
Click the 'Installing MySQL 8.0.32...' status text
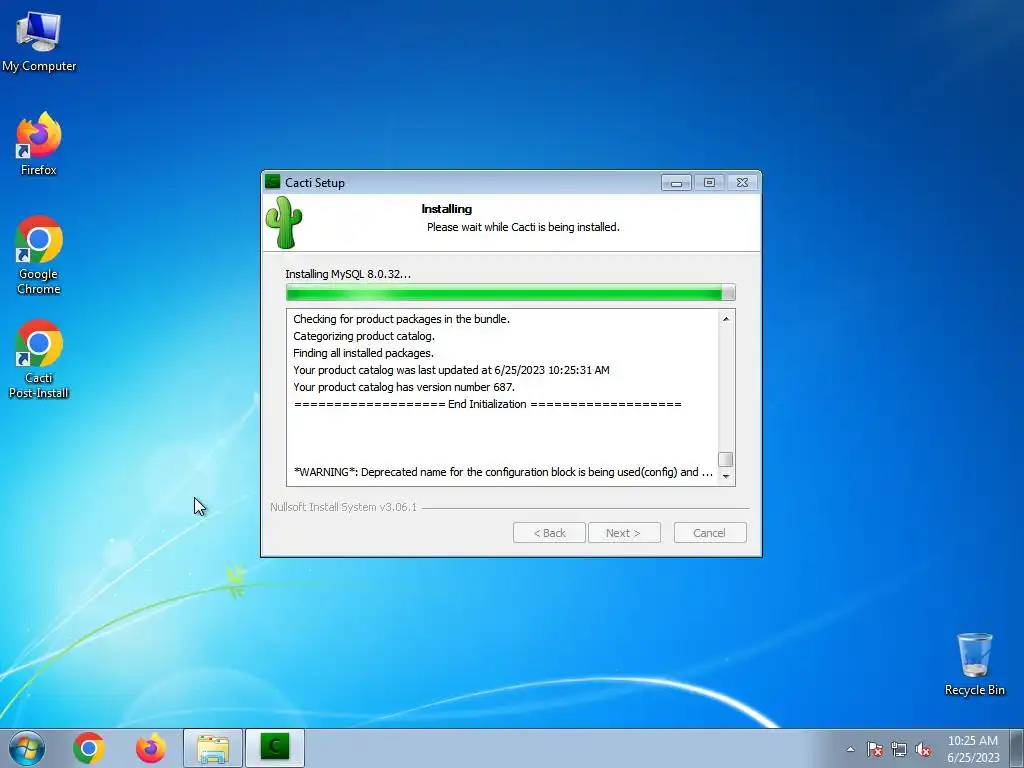(348, 274)
